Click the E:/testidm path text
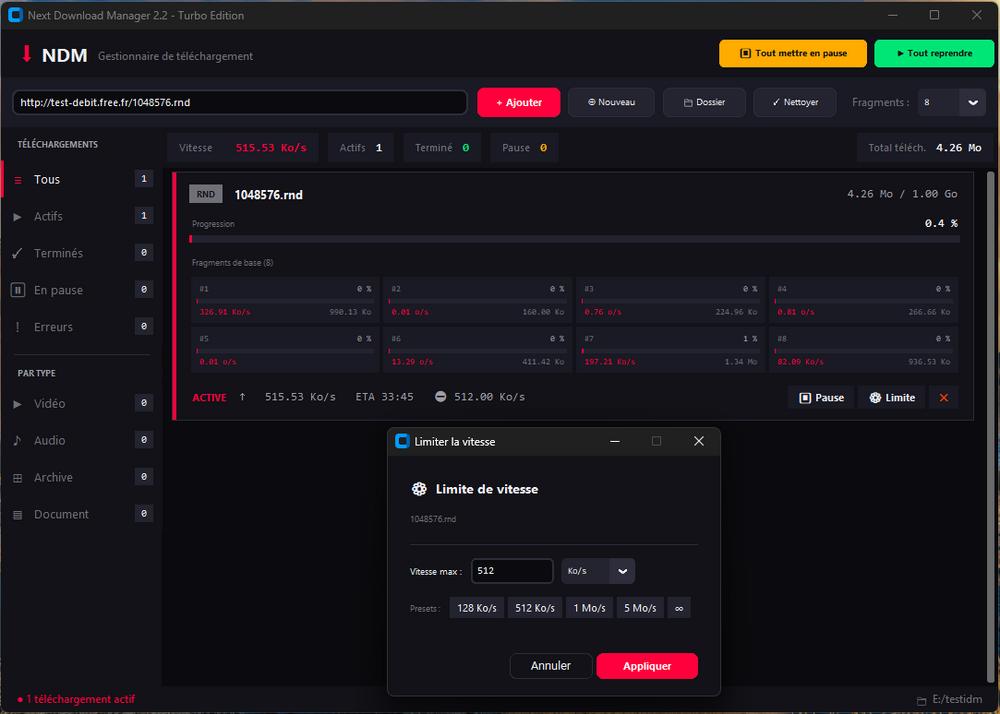The height and width of the screenshot is (714, 1000). 957,699
